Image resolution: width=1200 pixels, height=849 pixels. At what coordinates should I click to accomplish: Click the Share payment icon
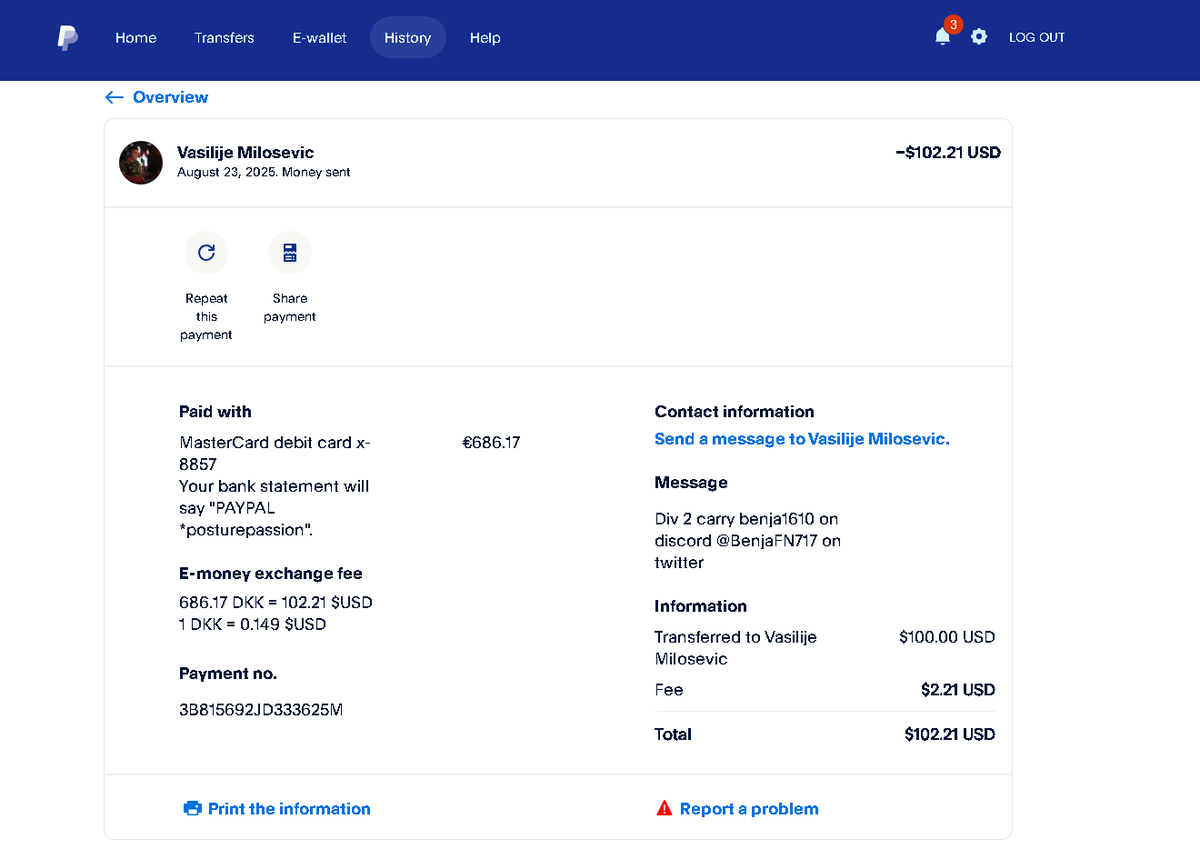click(x=290, y=253)
